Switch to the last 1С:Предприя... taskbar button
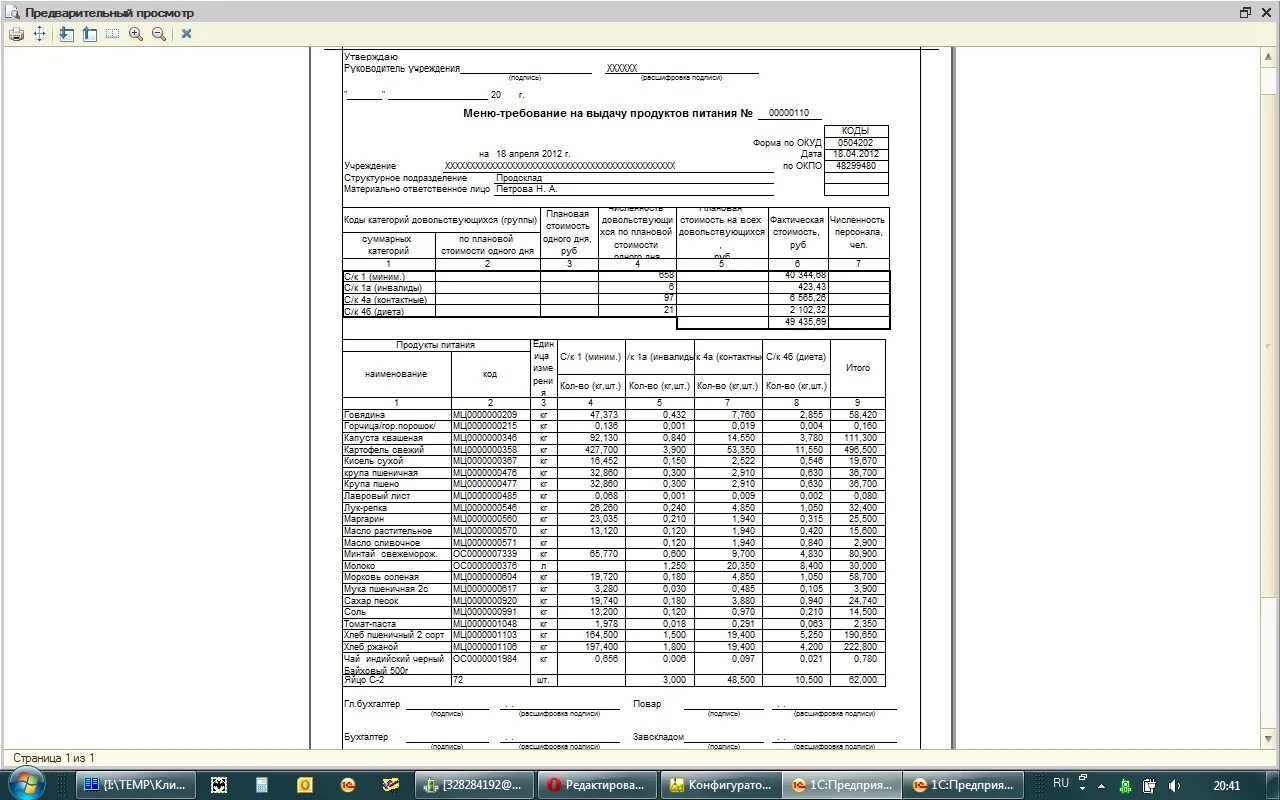This screenshot has height=800, width=1280. tap(963, 785)
